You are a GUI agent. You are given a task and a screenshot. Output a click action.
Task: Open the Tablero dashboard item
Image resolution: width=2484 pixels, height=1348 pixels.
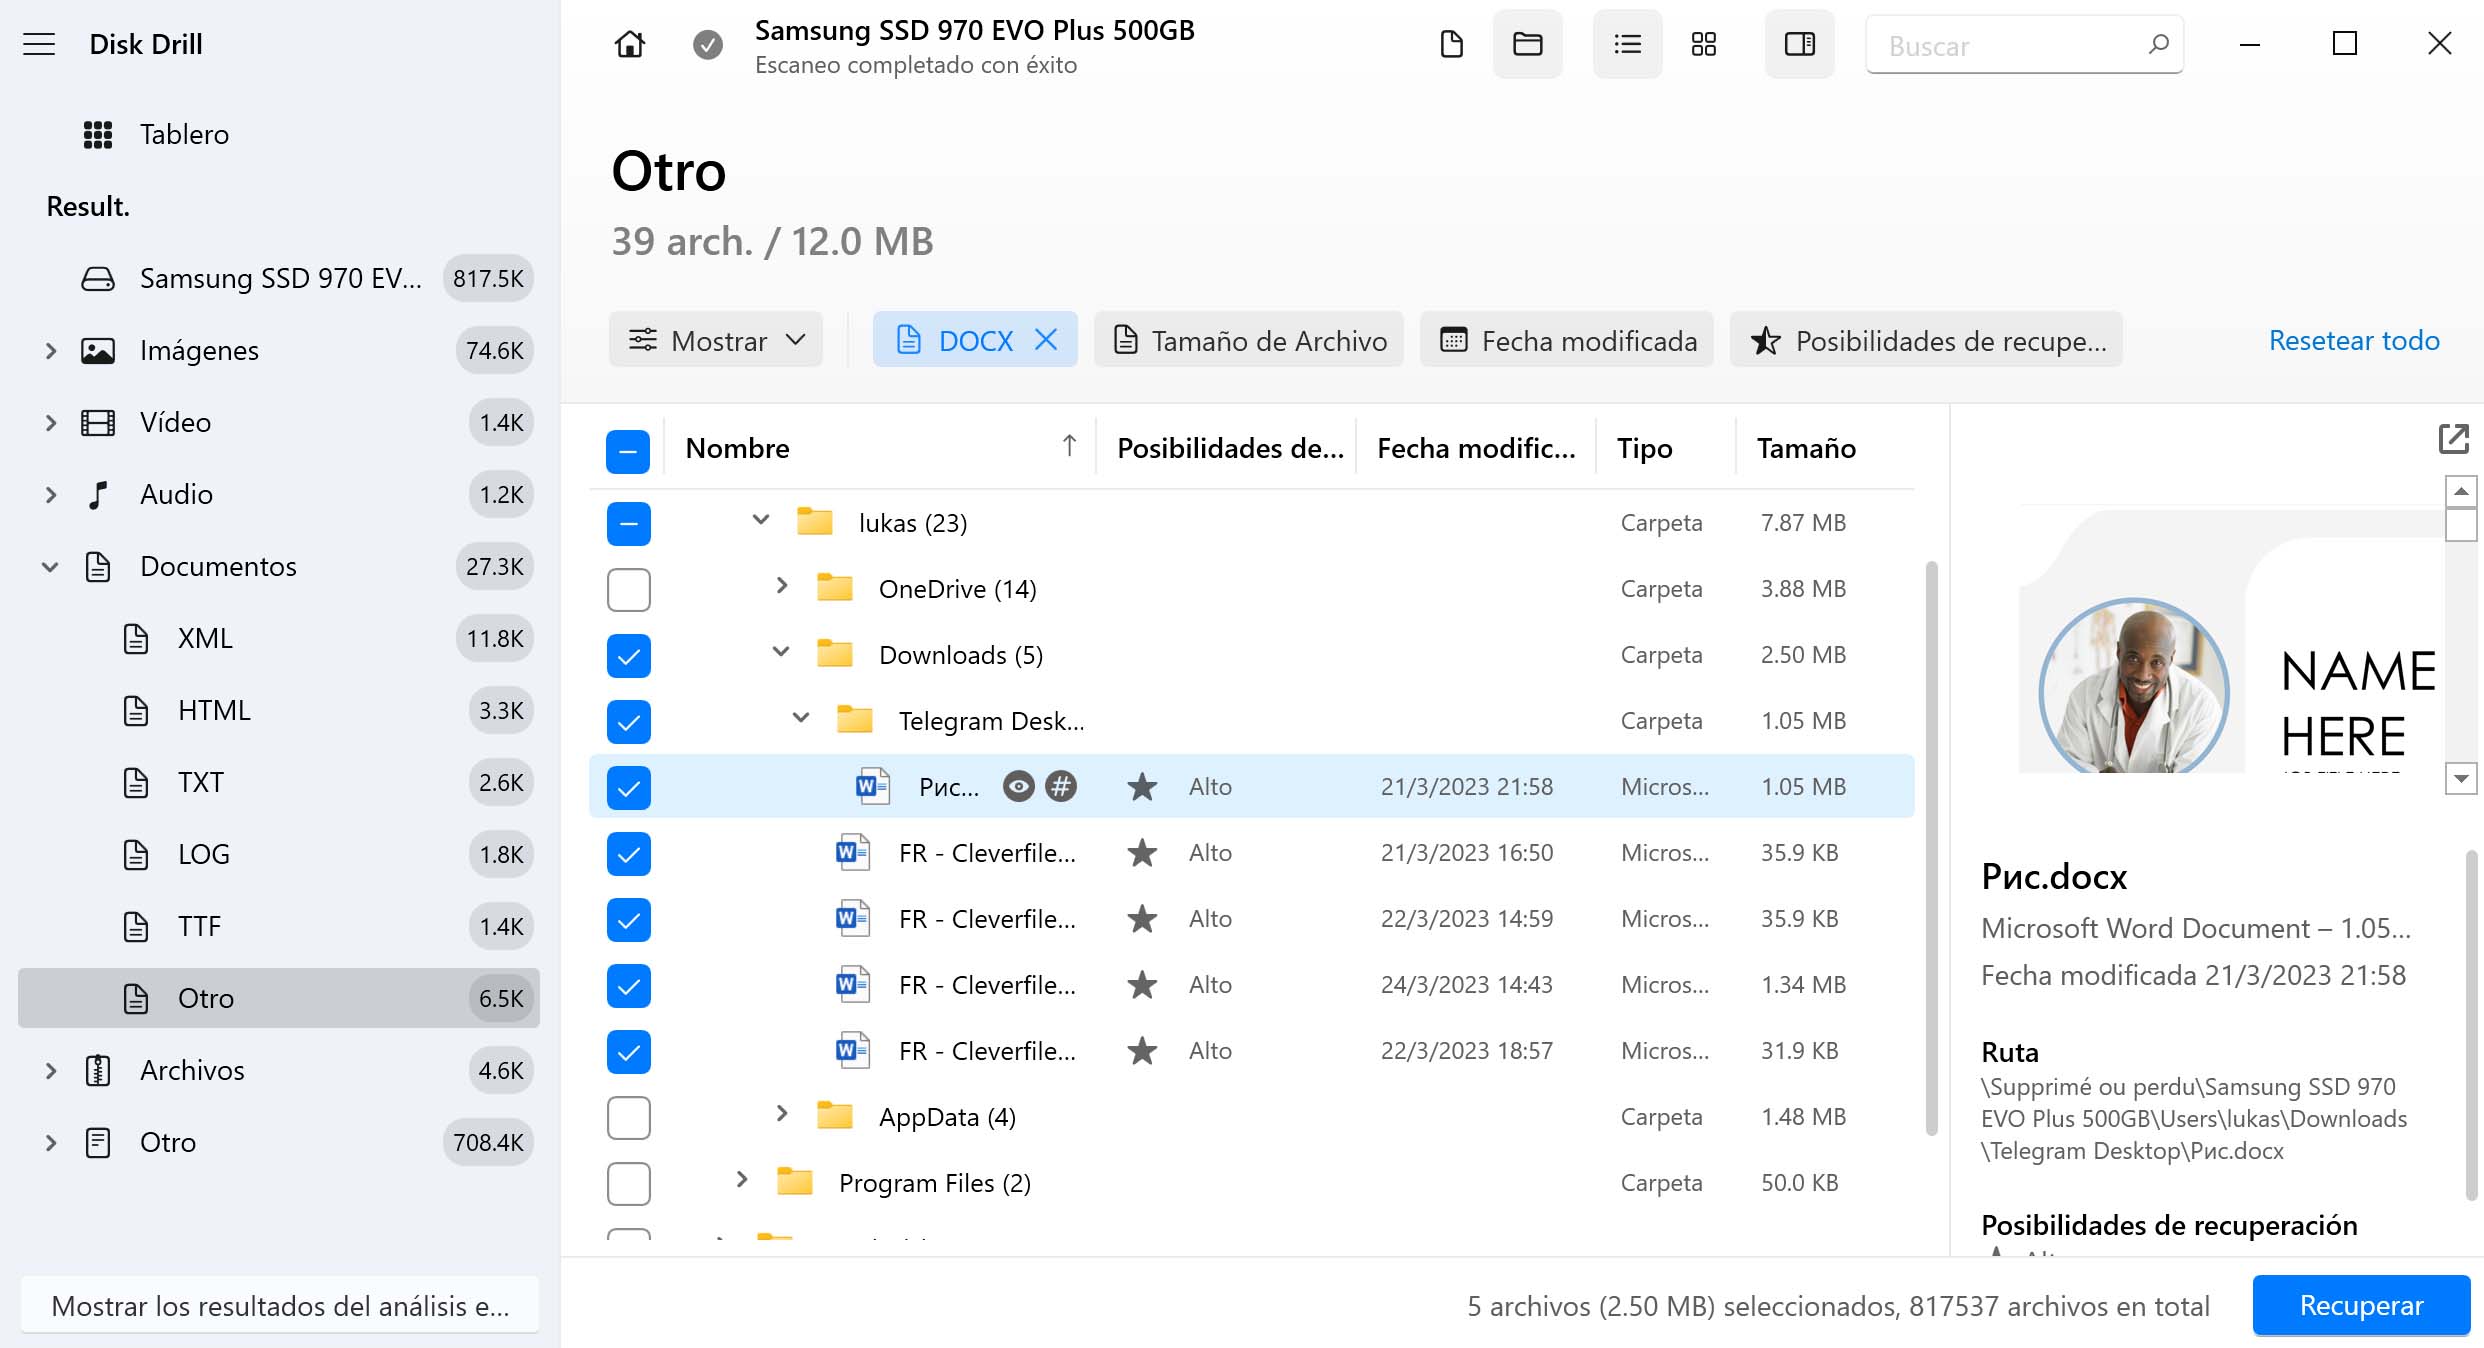point(279,134)
